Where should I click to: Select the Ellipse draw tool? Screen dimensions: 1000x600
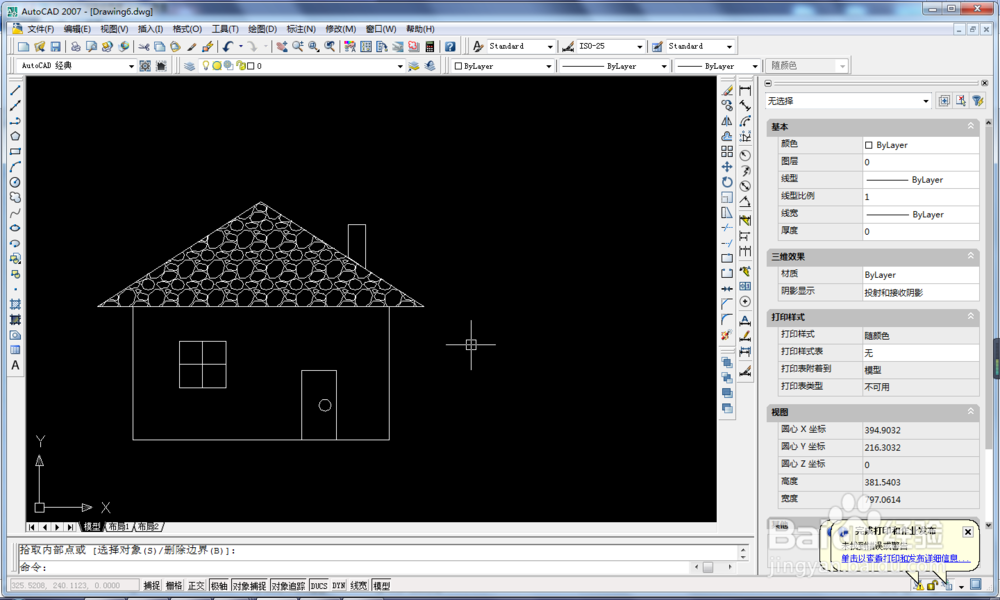click(x=15, y=228)
